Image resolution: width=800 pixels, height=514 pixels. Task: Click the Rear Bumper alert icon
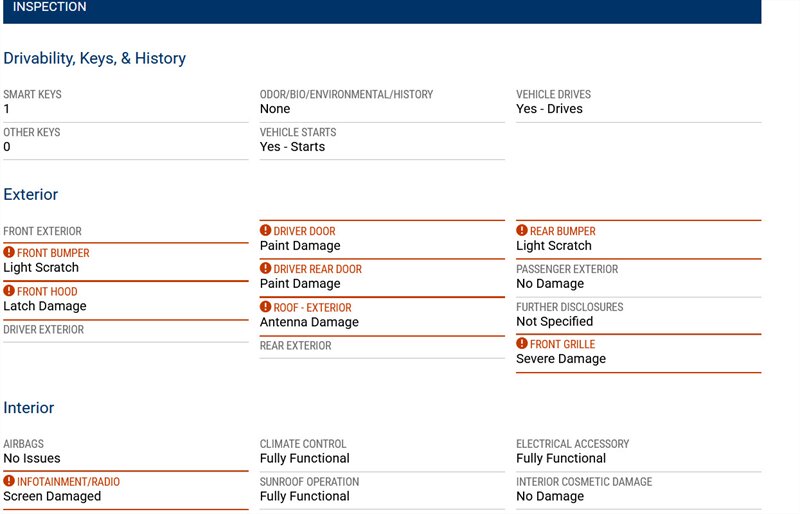tap(522, 231)
